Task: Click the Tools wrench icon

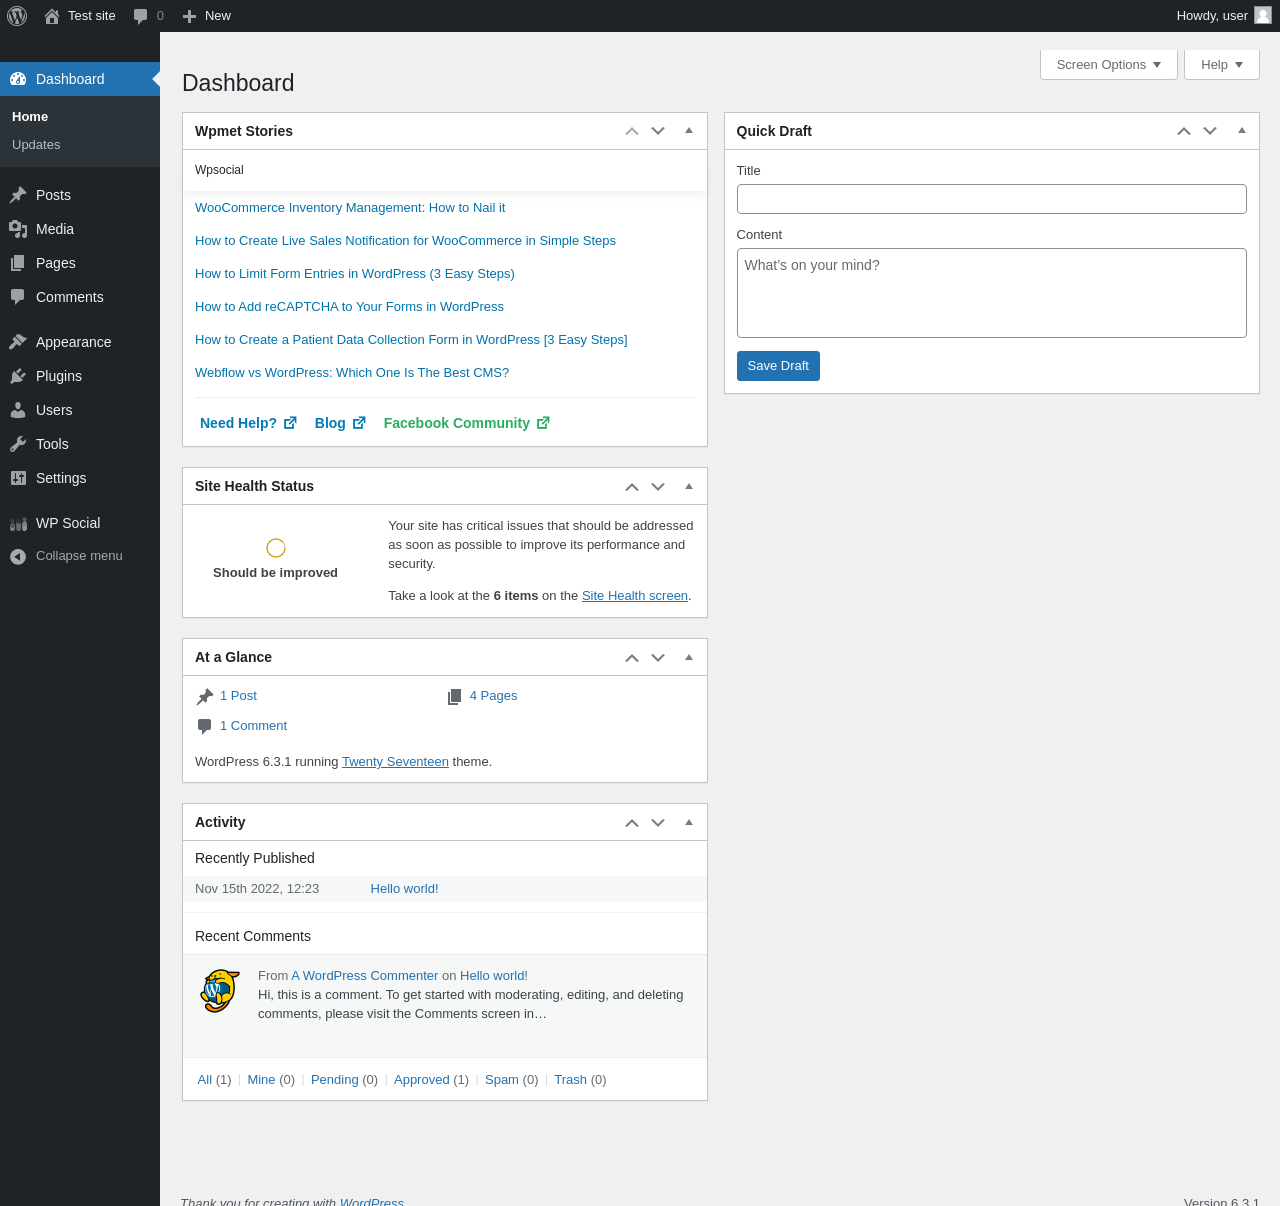Action: (x=18, y=444)
